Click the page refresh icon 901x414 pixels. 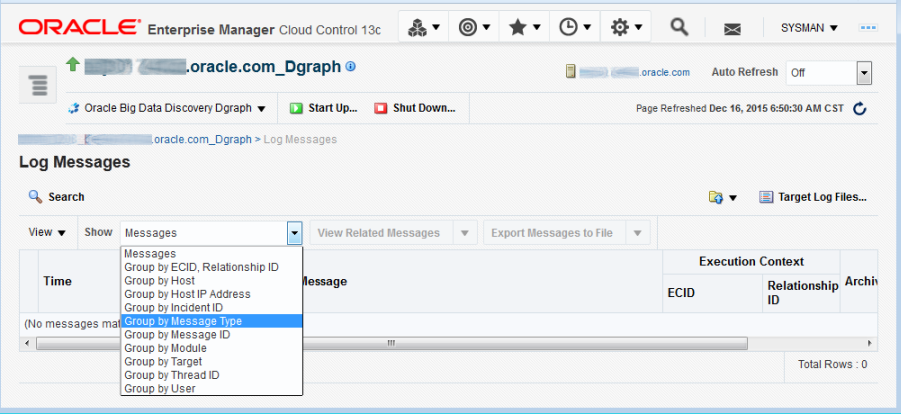pos(860,108)
